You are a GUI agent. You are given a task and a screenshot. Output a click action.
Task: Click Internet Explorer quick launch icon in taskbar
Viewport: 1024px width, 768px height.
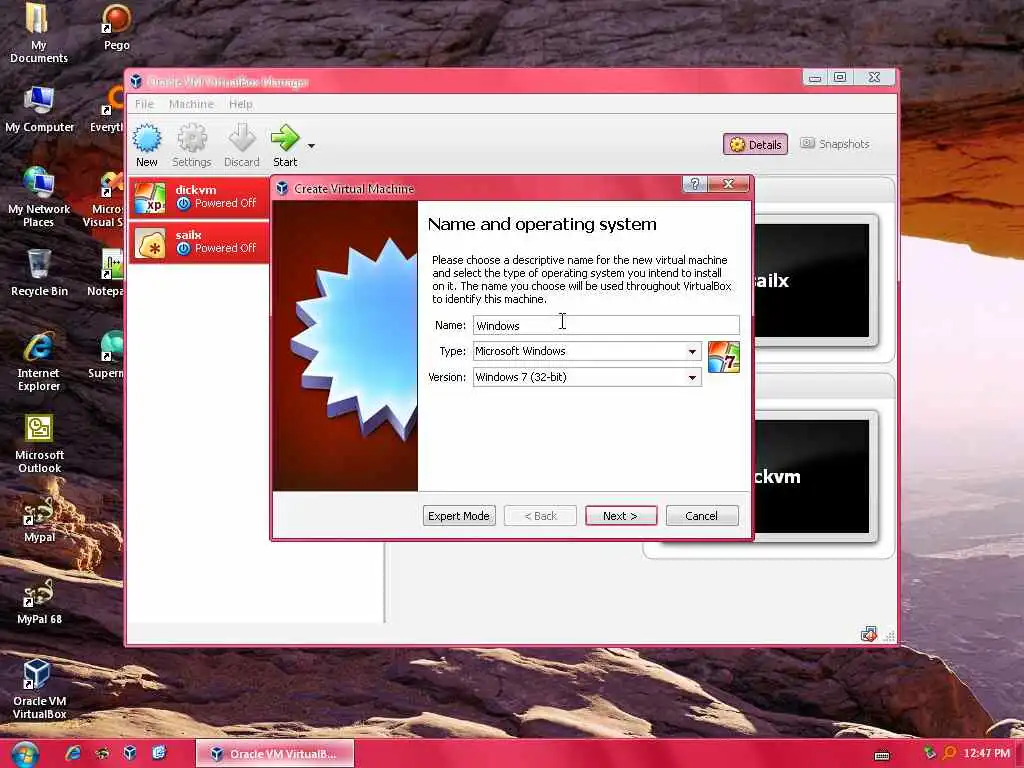click(72, 753)
